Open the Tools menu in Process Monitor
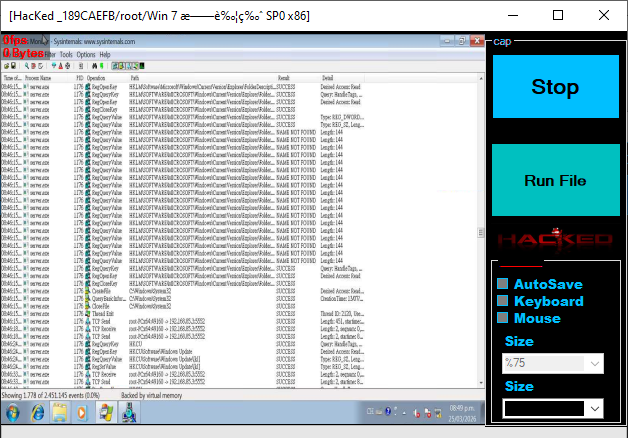628x438 pixels. [x=68, y=55]
